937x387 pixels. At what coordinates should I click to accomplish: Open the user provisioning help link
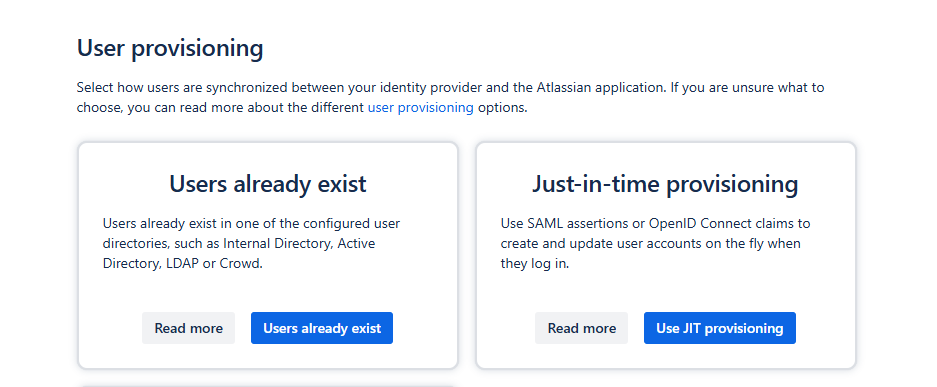pos(420,108)
